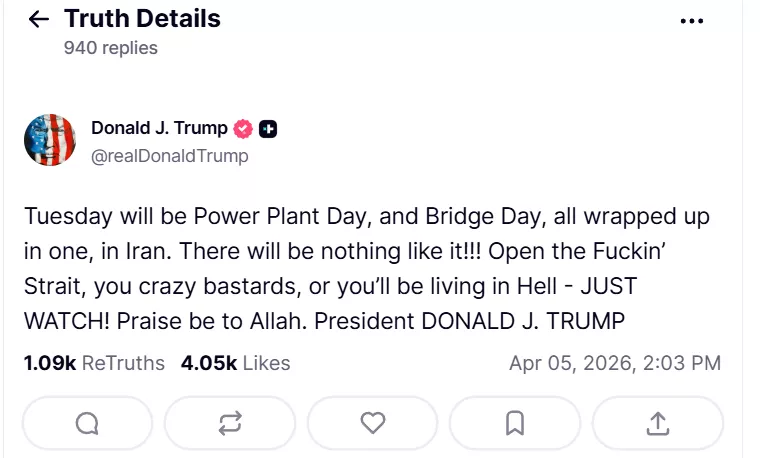The image size is (760, 458).
Task: Open the flag-themed profile avatar
Action: click(x=50, y=140)
